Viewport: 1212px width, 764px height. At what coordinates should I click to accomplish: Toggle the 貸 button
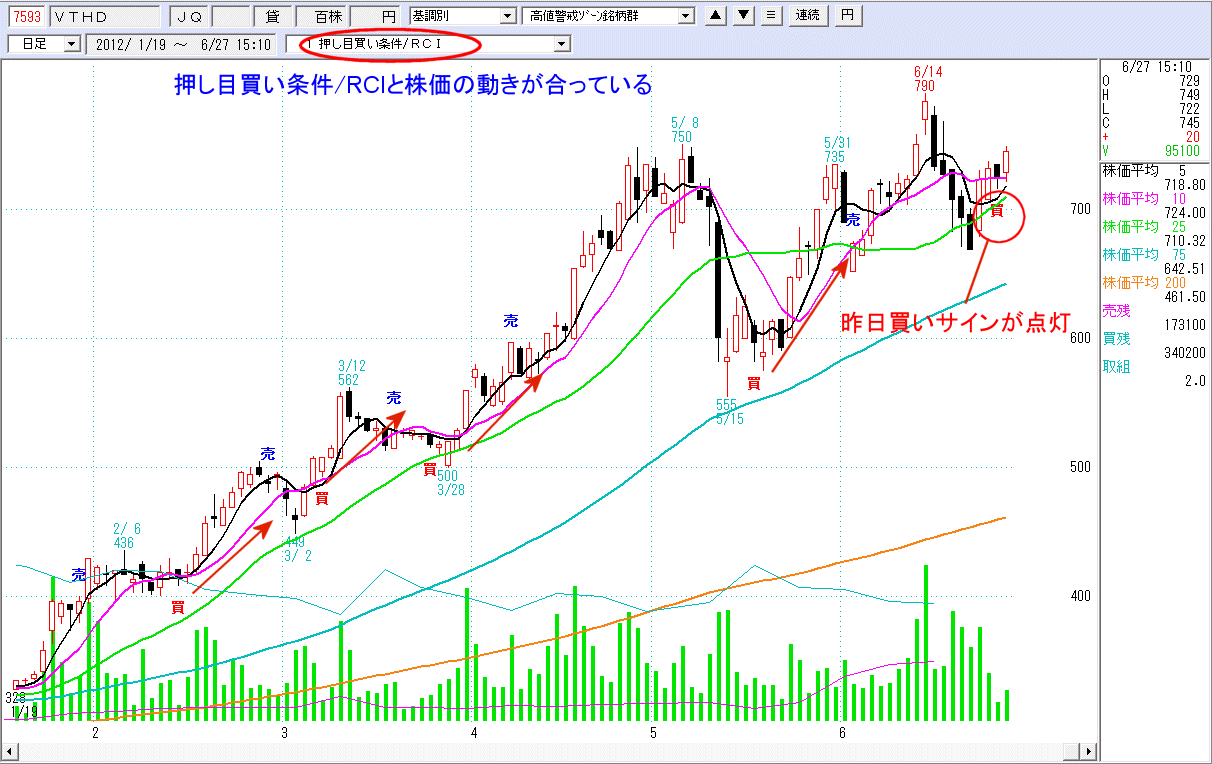coord(273,16)
